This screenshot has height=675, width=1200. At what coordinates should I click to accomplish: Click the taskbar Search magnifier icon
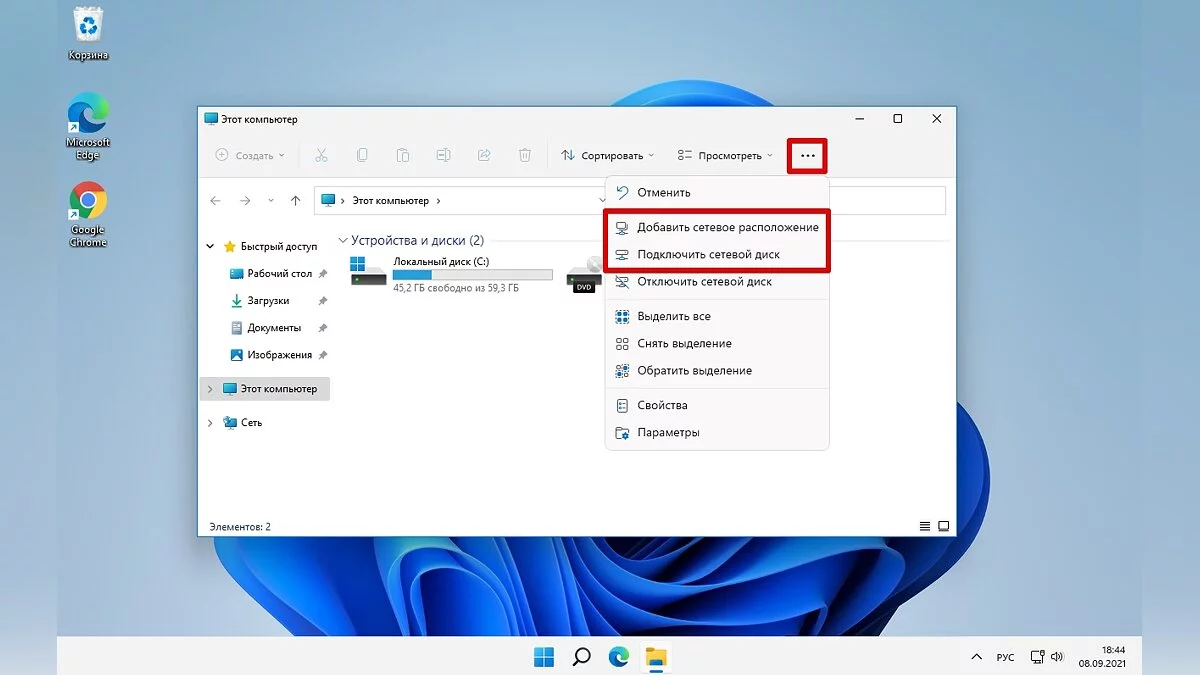pyautogui.click(x=581, y=657)
